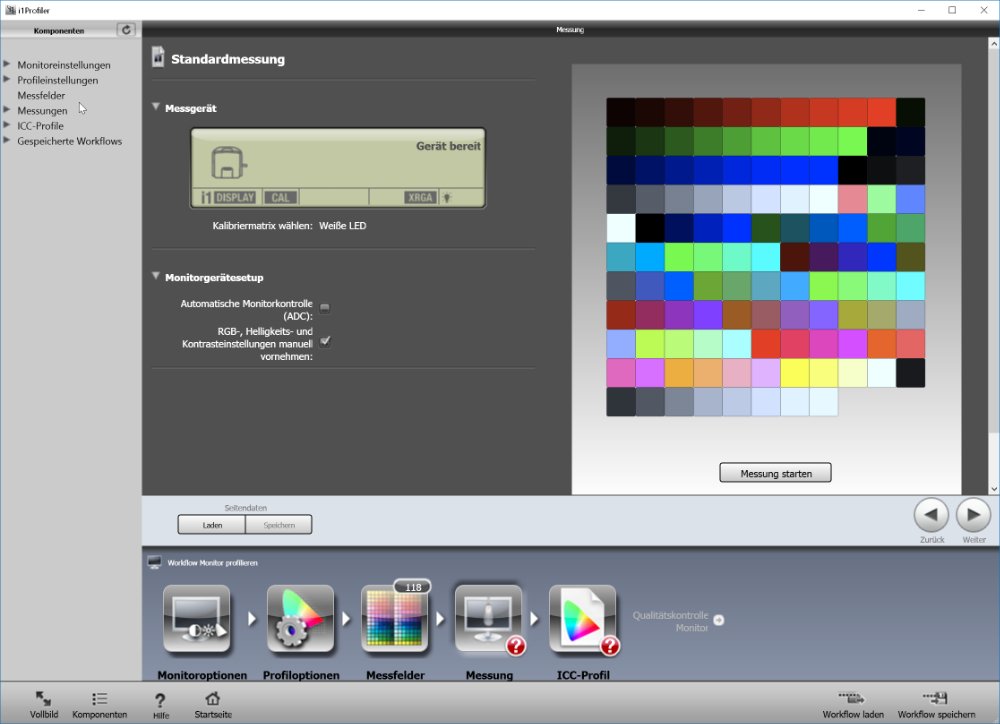
Task: Click the Vollbild fullscreen icon
Action: point(43,699)
